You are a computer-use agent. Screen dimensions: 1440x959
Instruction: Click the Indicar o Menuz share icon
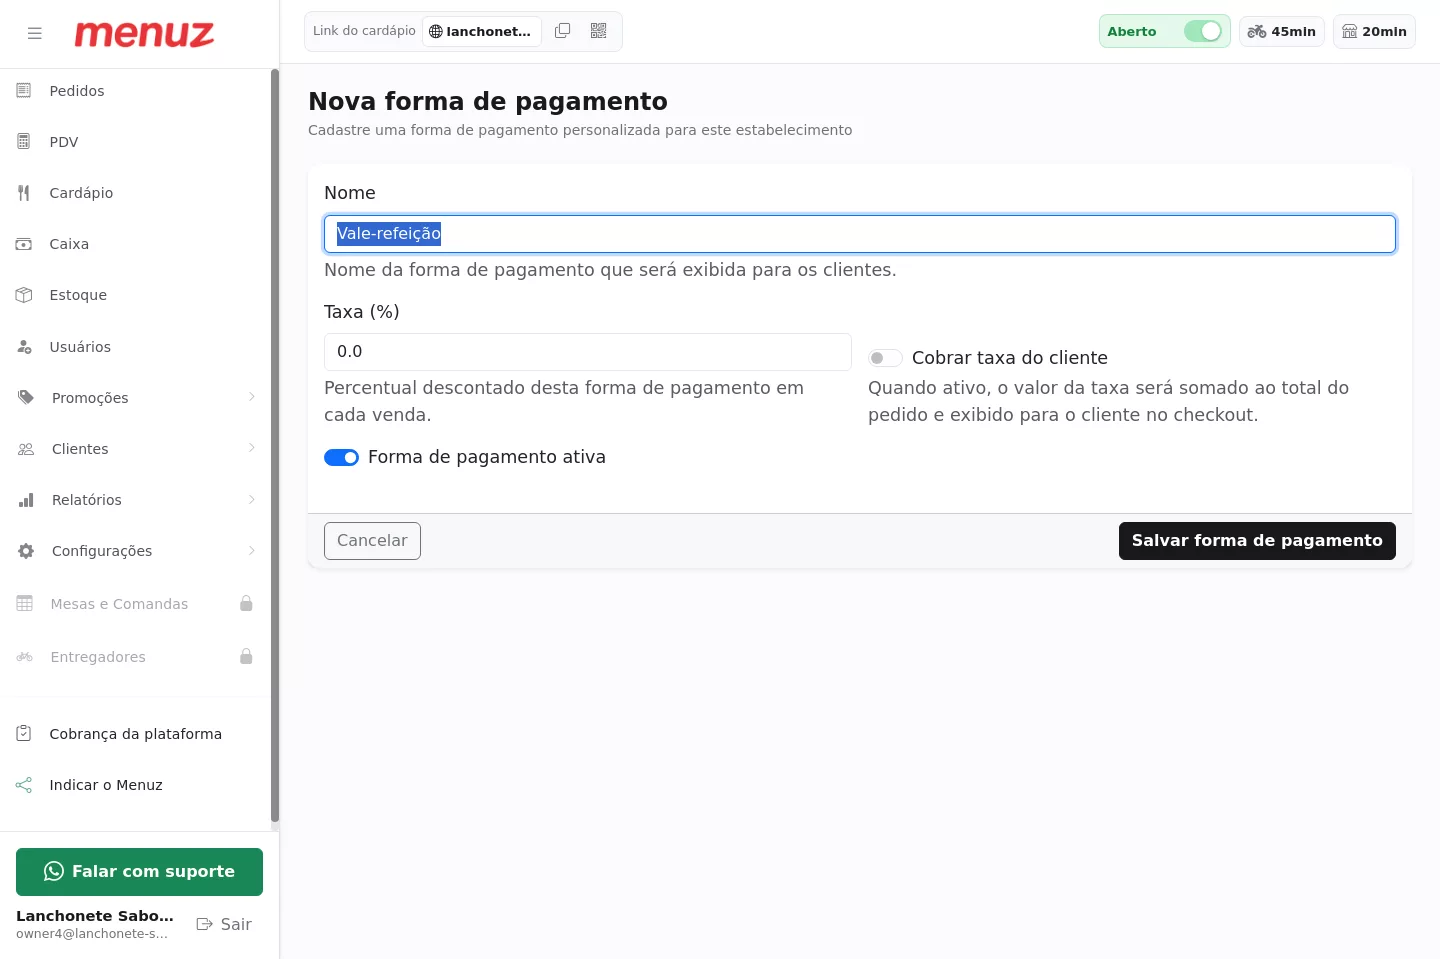(x=24, y=785)
